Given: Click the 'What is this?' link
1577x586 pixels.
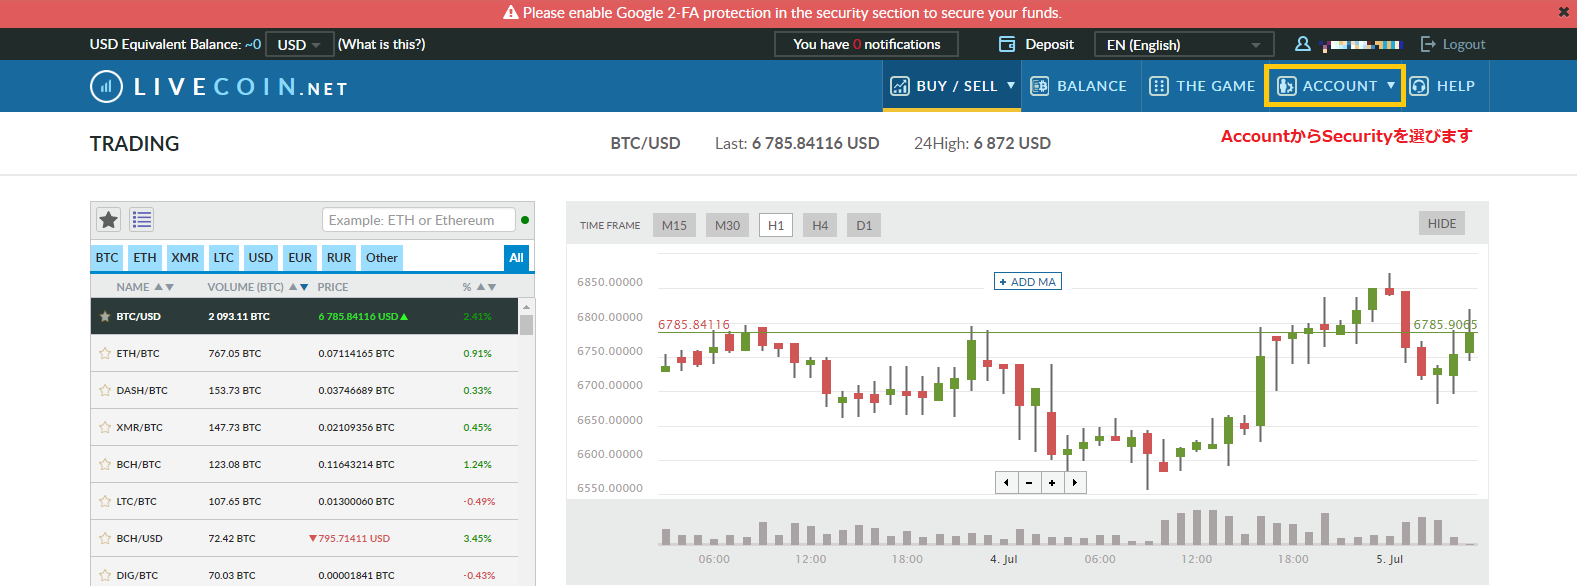Looking at the screenshot, I should click(381, 44).
